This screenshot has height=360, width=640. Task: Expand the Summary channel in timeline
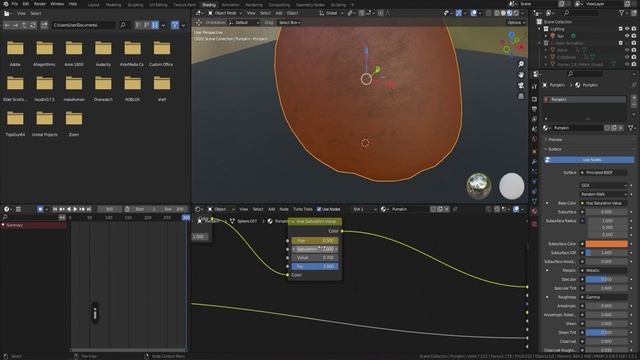(3, 225)
